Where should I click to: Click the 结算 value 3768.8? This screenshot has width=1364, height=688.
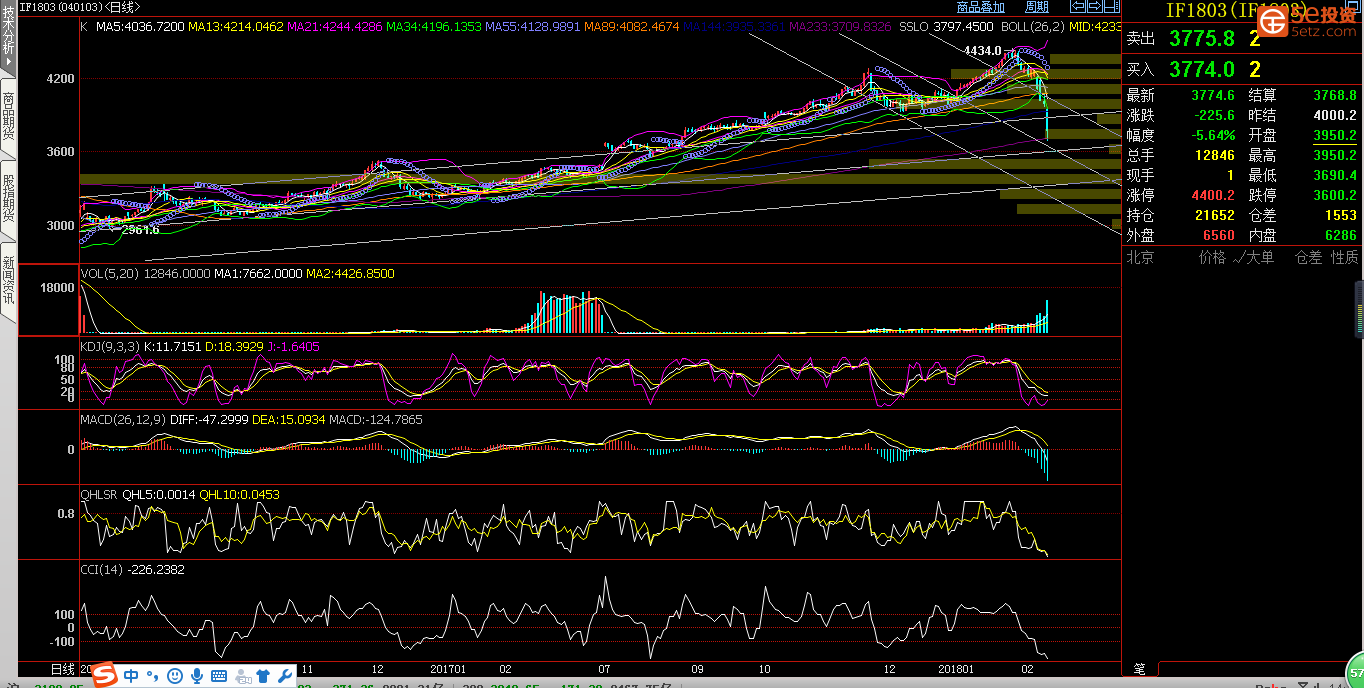point(1335,96)
